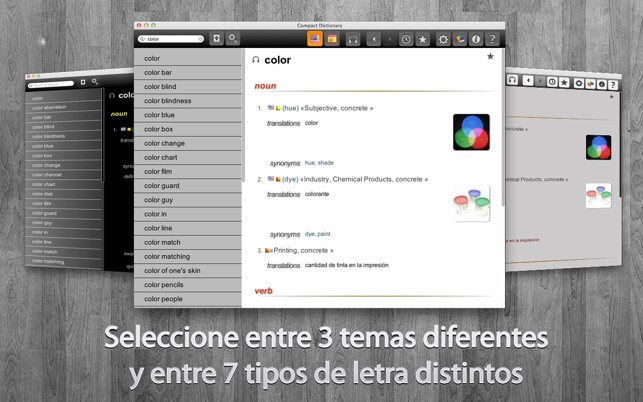Toggle the Spanish flag language button

pos(332,39)
